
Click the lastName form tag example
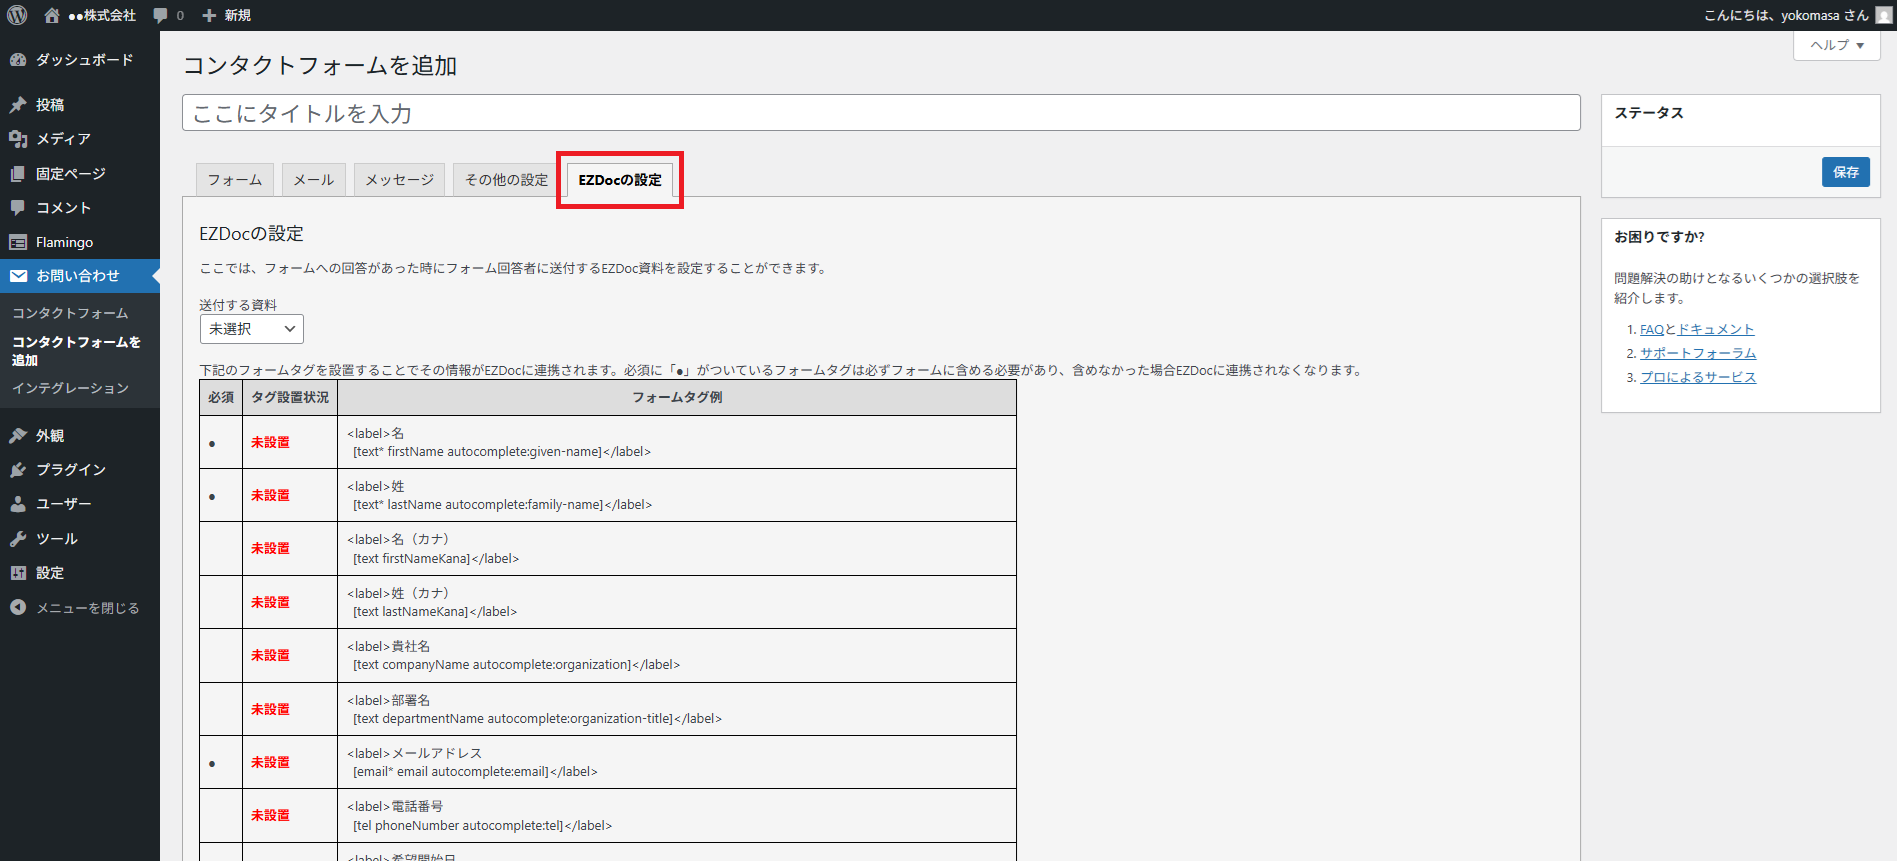tap(500, 495)
